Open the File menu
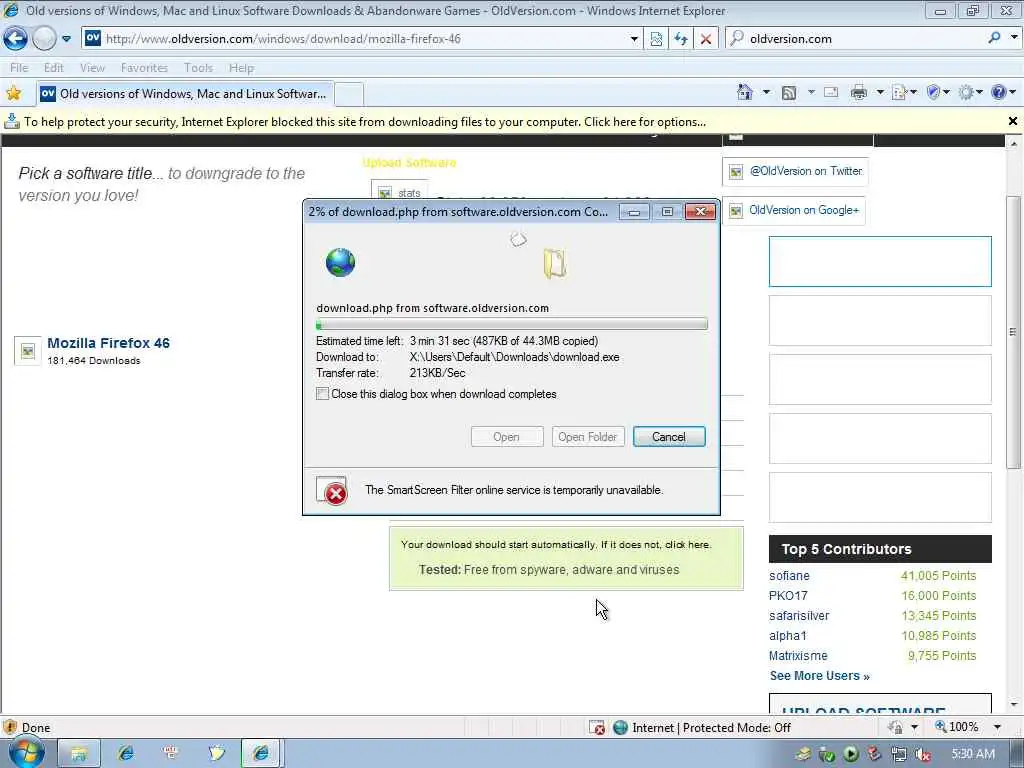 click(19, 68)
